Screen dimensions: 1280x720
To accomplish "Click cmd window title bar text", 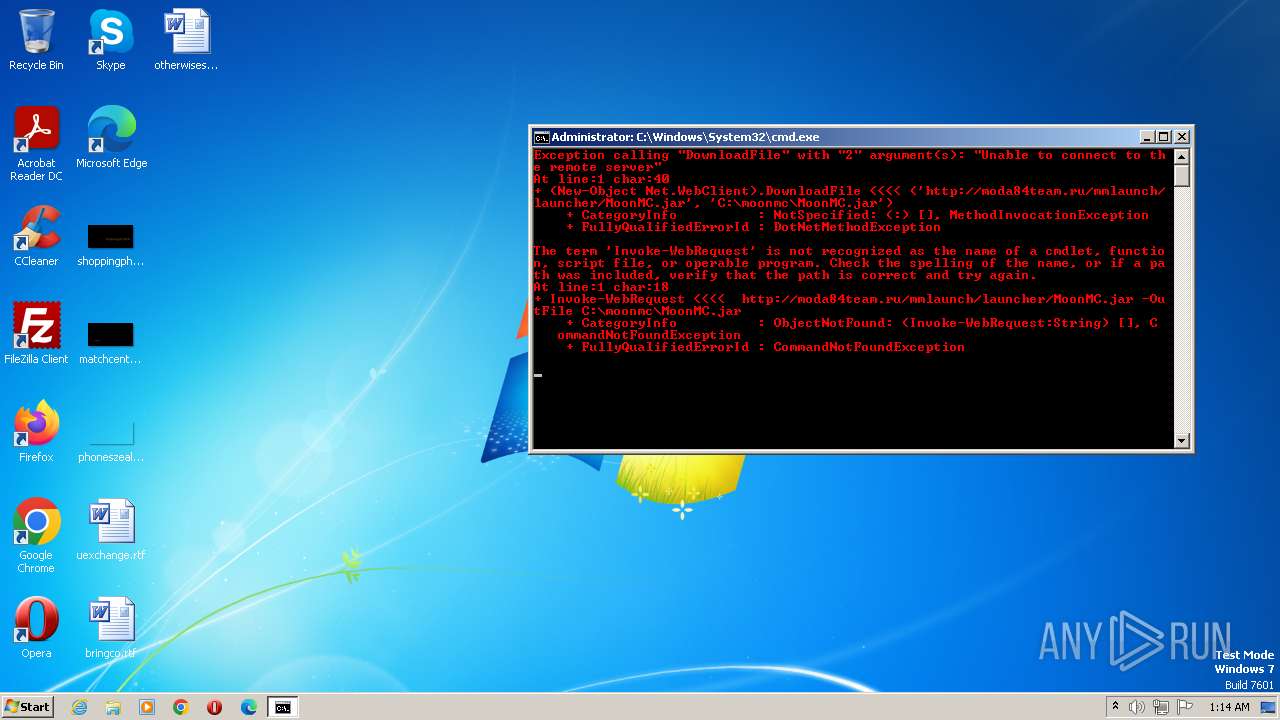I will (685, 137).
